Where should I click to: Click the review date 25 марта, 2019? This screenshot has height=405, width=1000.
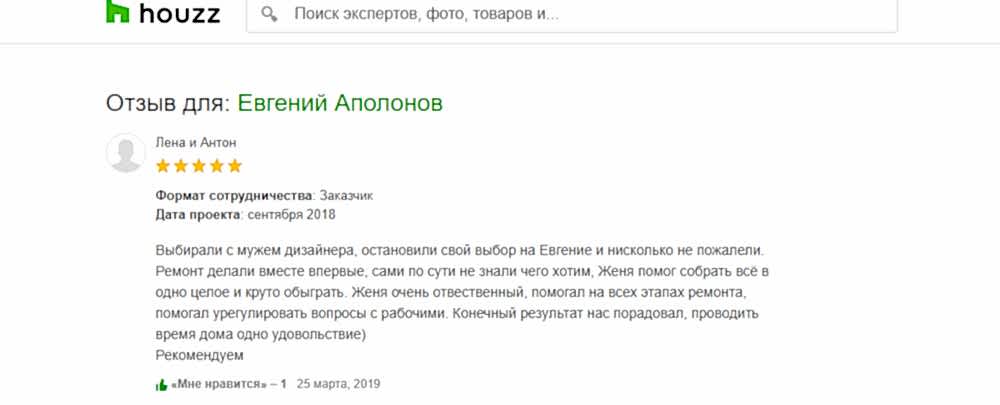pos(339,384)
